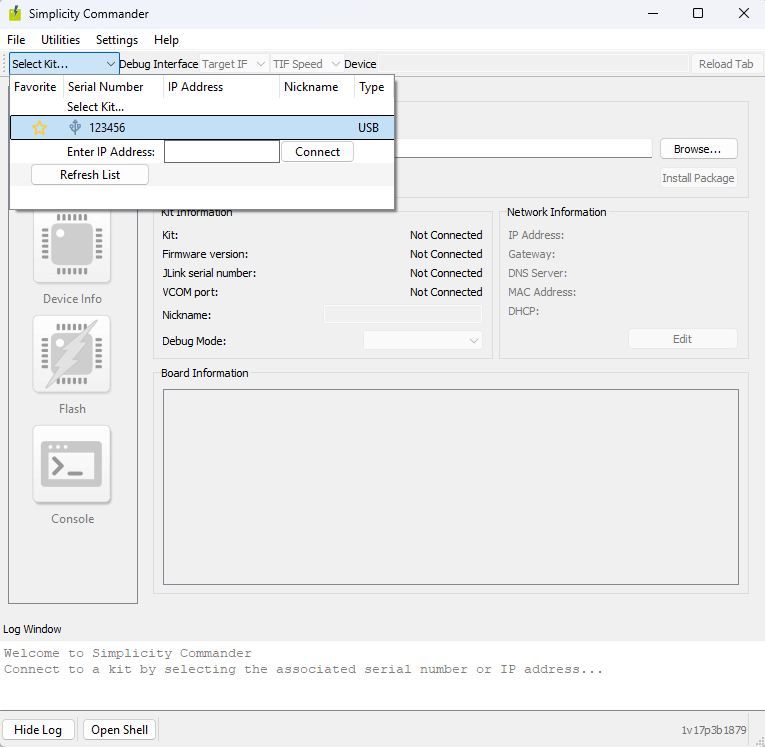Collapse the Select Kit dropdown

64,64
